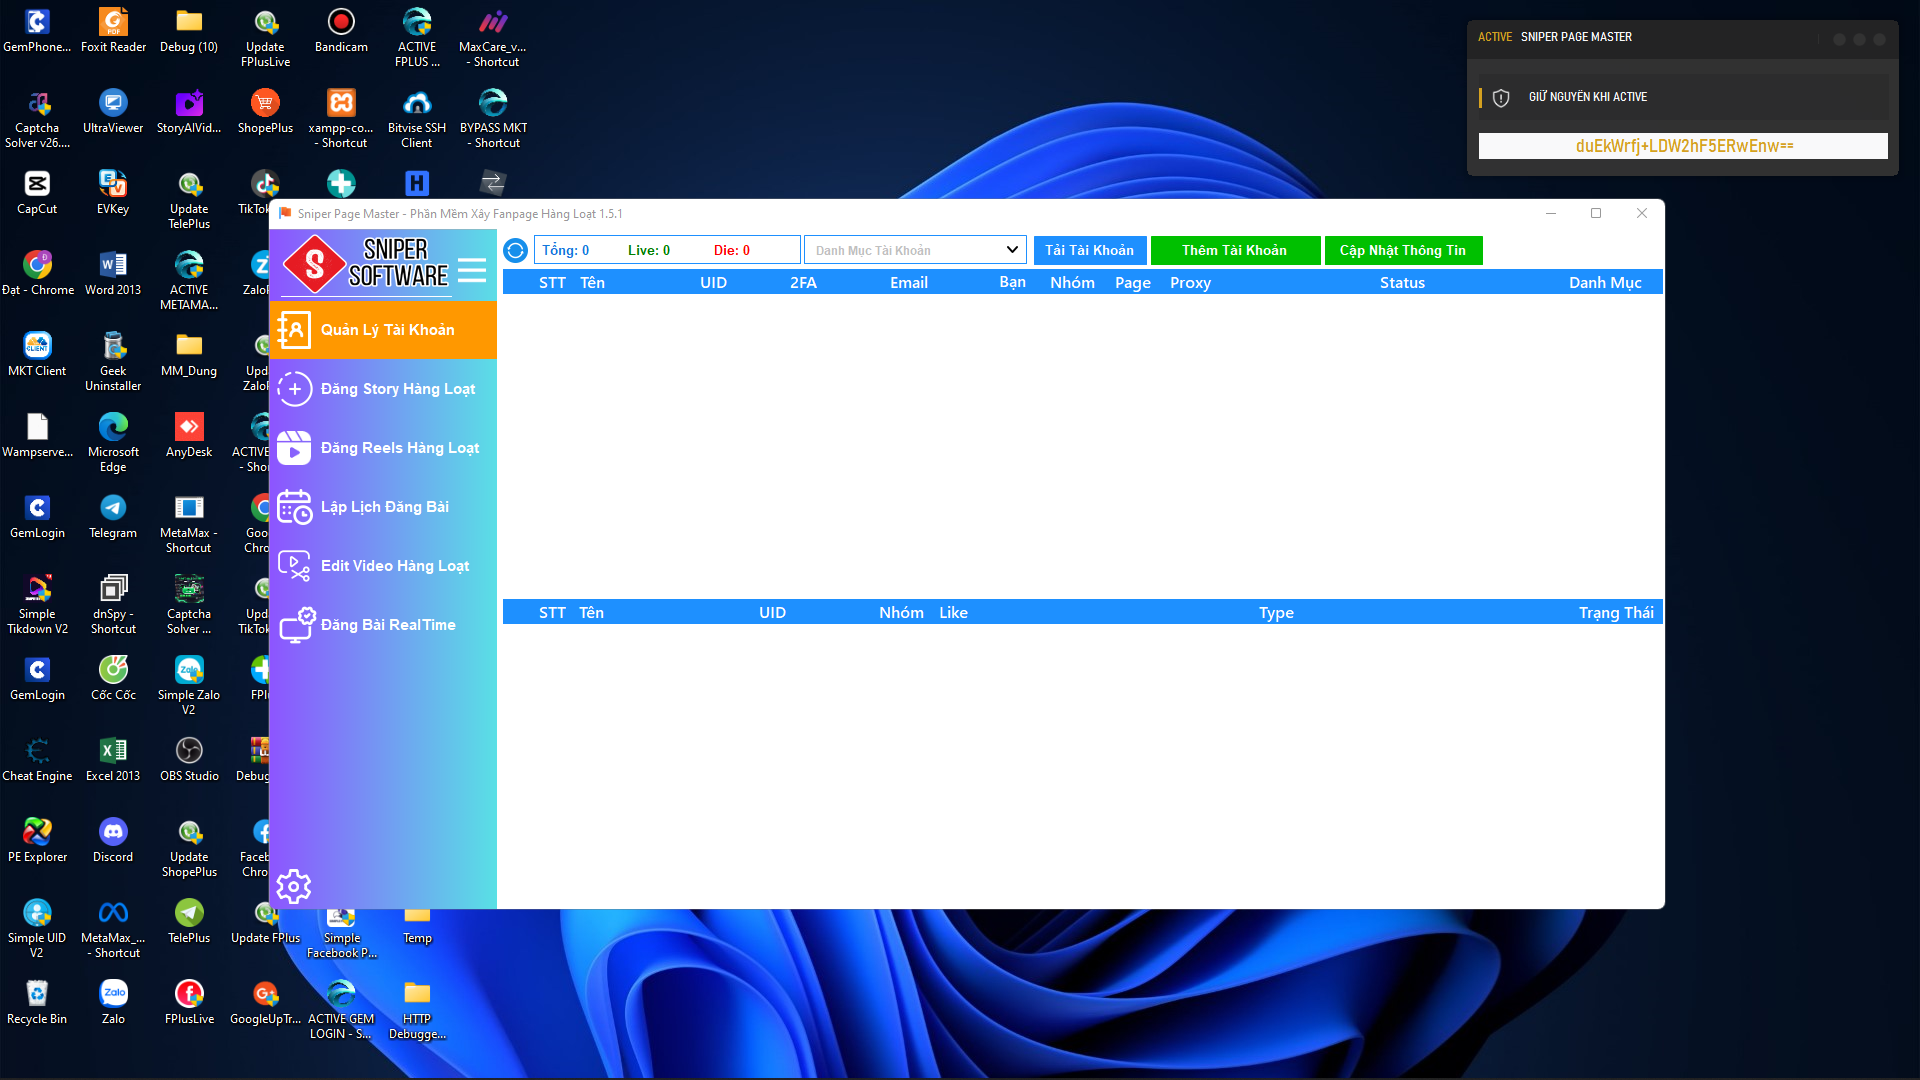Viewport: 1920px width, 1080px height.
Task: Open Geek Uninstaller desktop icon
Action: coord(113,363)
